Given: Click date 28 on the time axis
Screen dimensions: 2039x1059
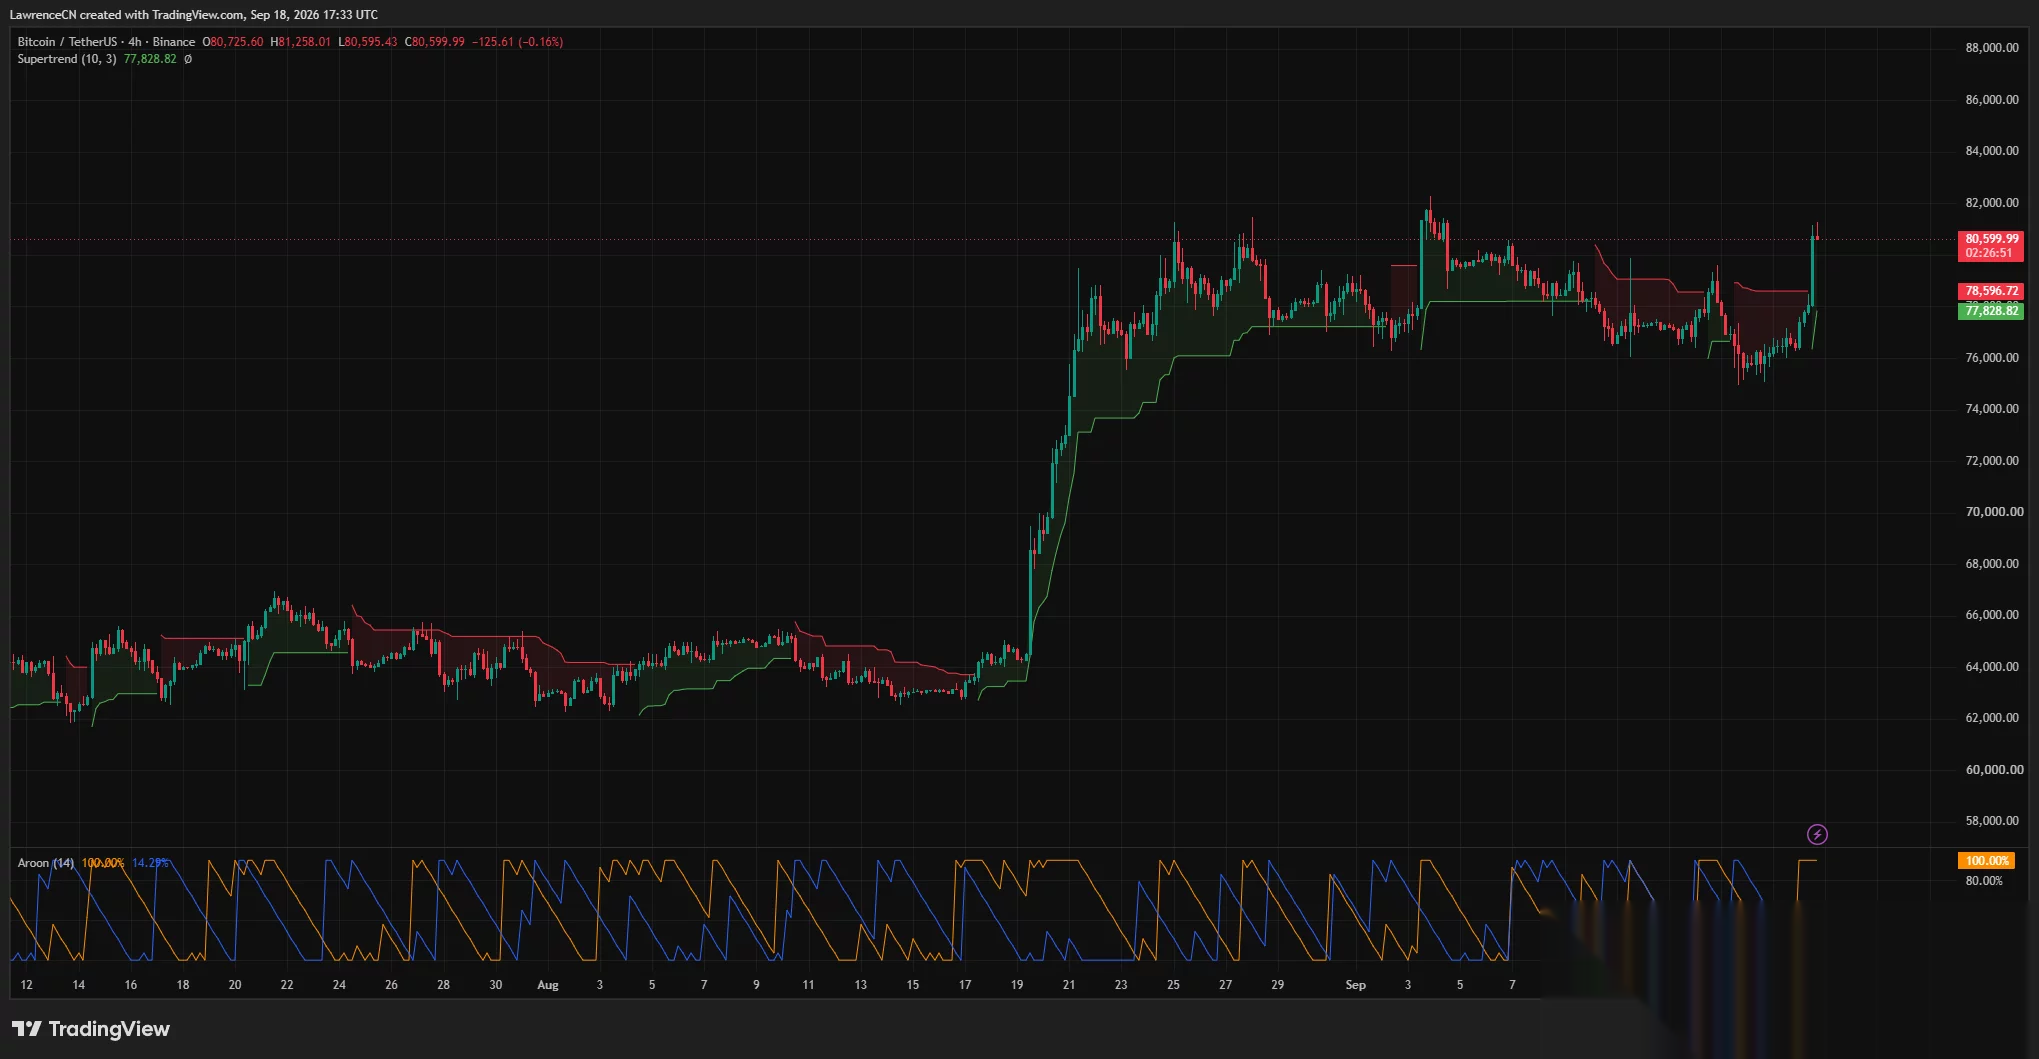Looking at the screenshot, I should click(443, 985).
